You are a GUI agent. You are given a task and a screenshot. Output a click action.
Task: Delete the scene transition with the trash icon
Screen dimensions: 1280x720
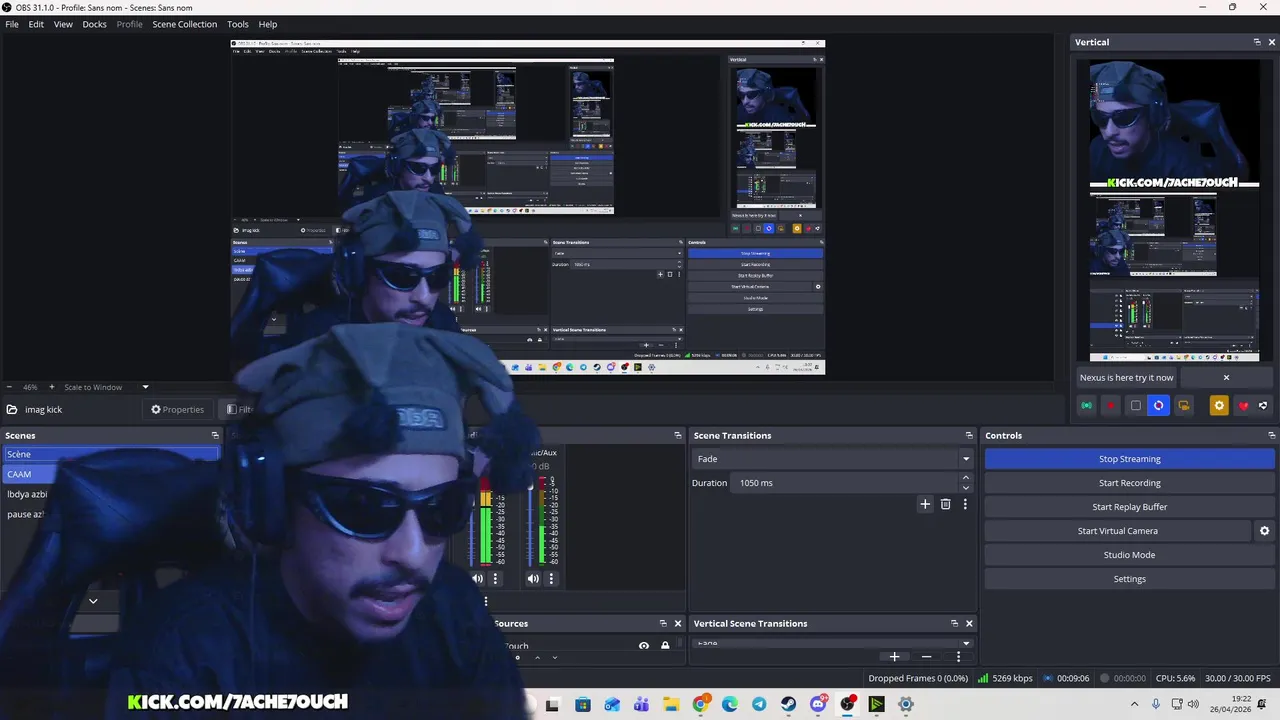945,504
